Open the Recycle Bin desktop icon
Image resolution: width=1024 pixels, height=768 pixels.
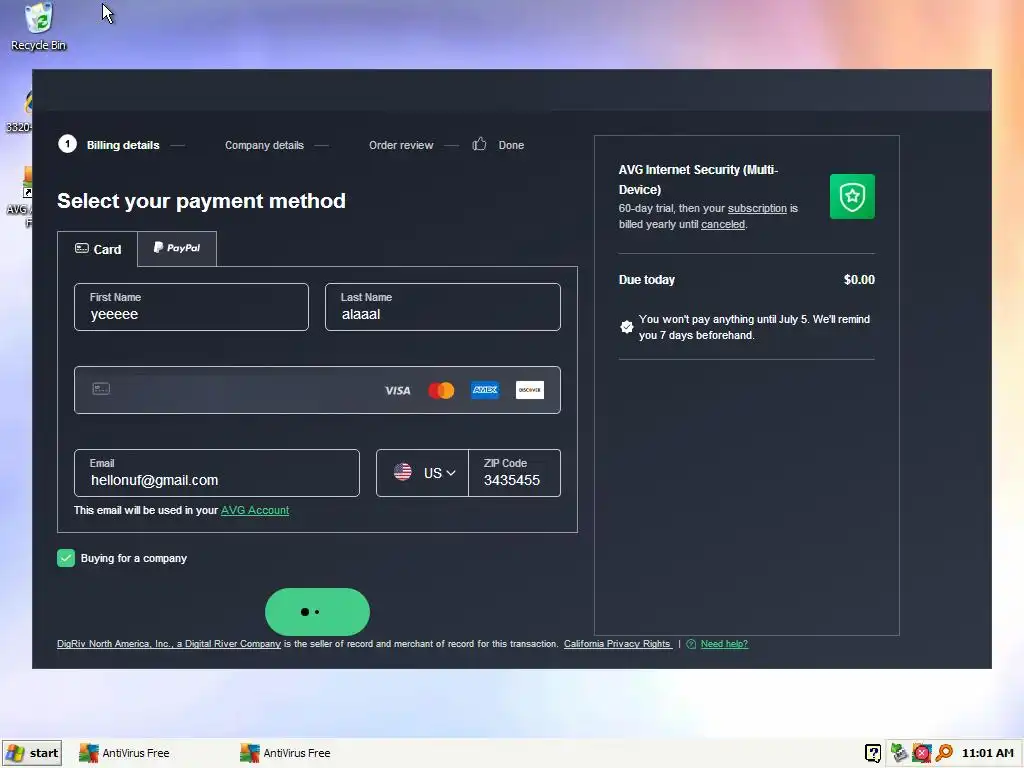pyautogui.click(x=39, y=27)
